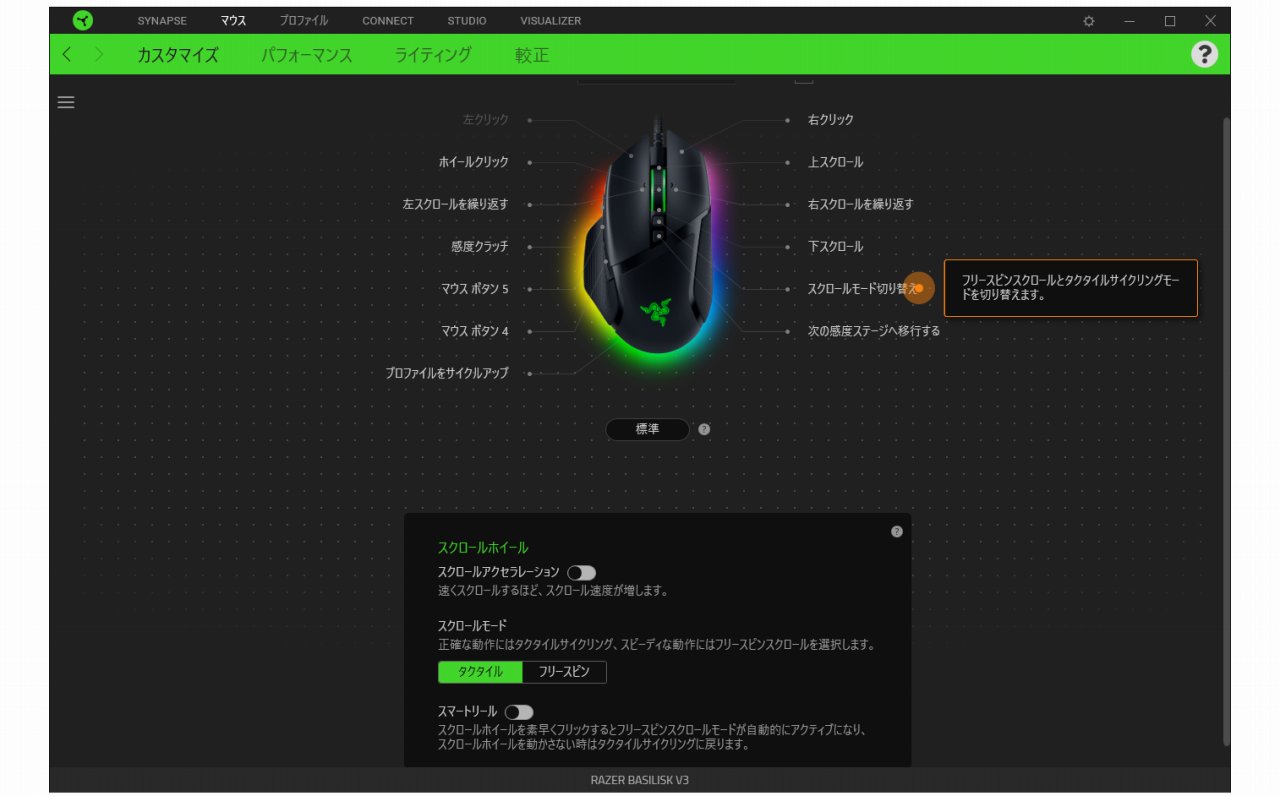Click the vertical scrollbar on the right
The height and width of the screenshot is (796, 1280).
(1227, 430)
